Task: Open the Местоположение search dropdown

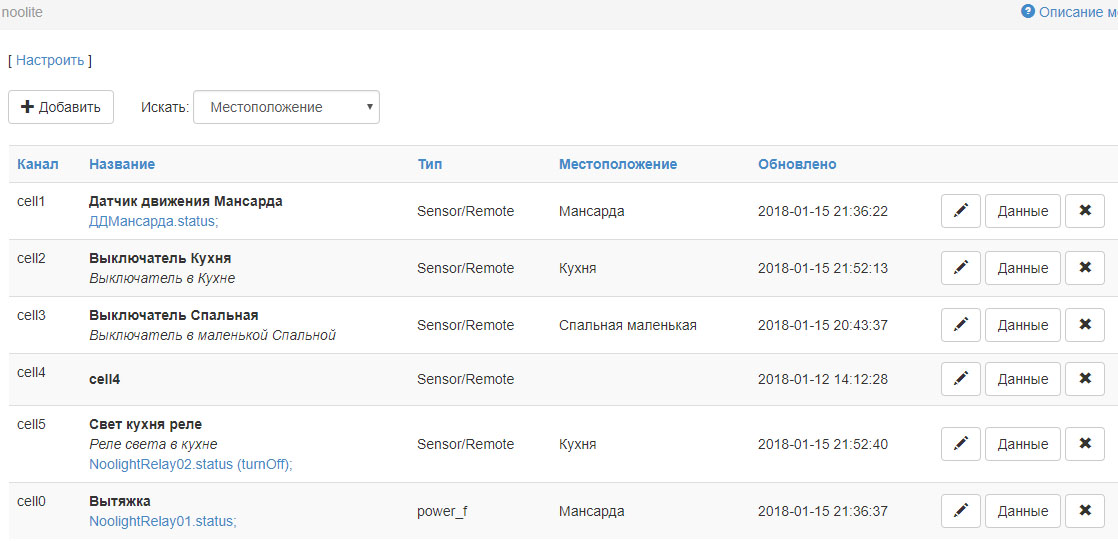Action: pos(286,107)
